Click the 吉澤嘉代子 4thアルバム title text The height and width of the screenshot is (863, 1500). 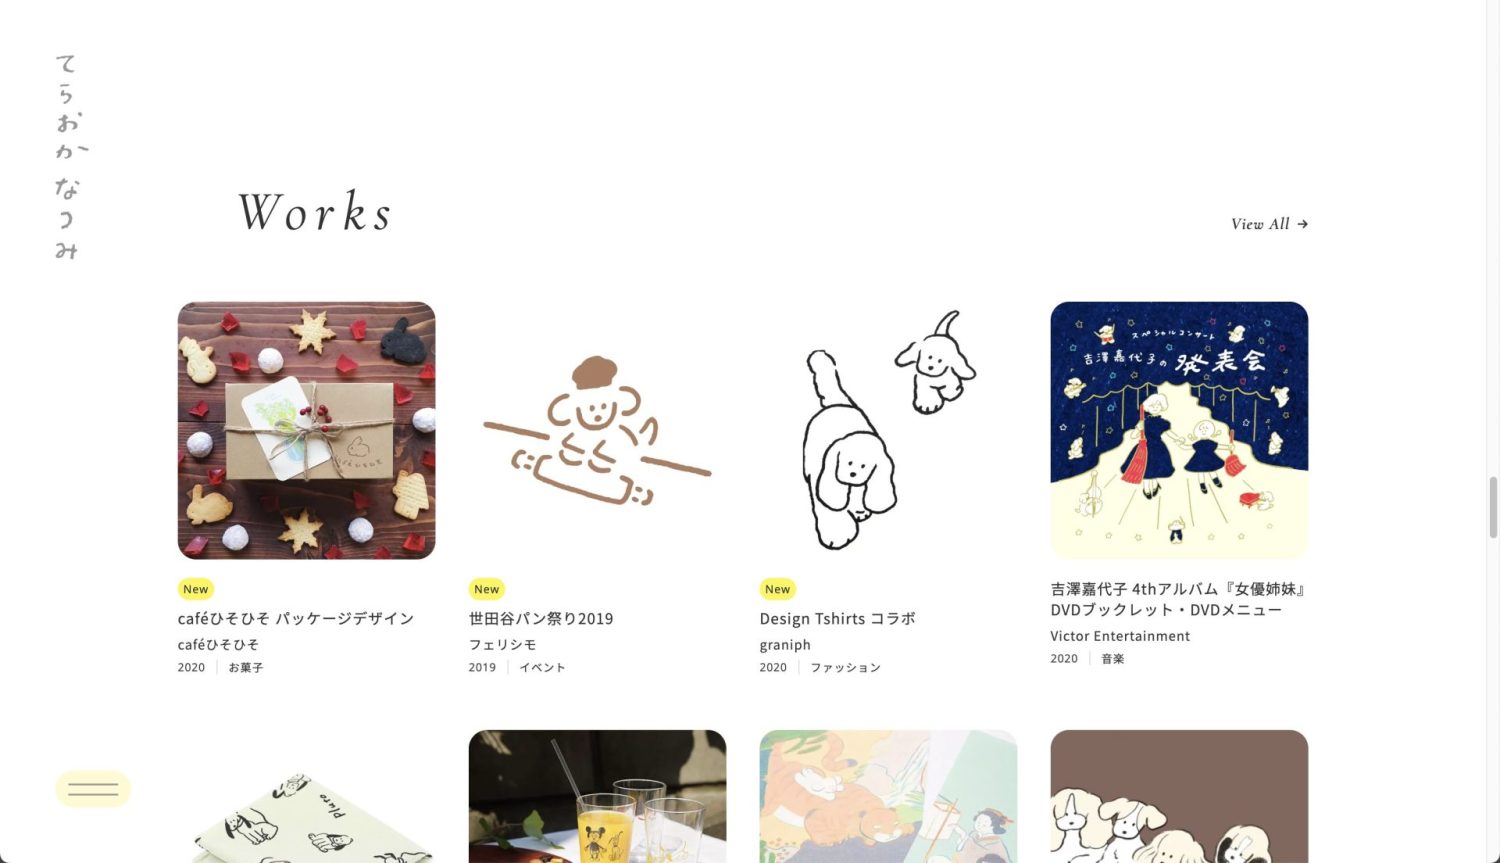(x=1178, y=599)
